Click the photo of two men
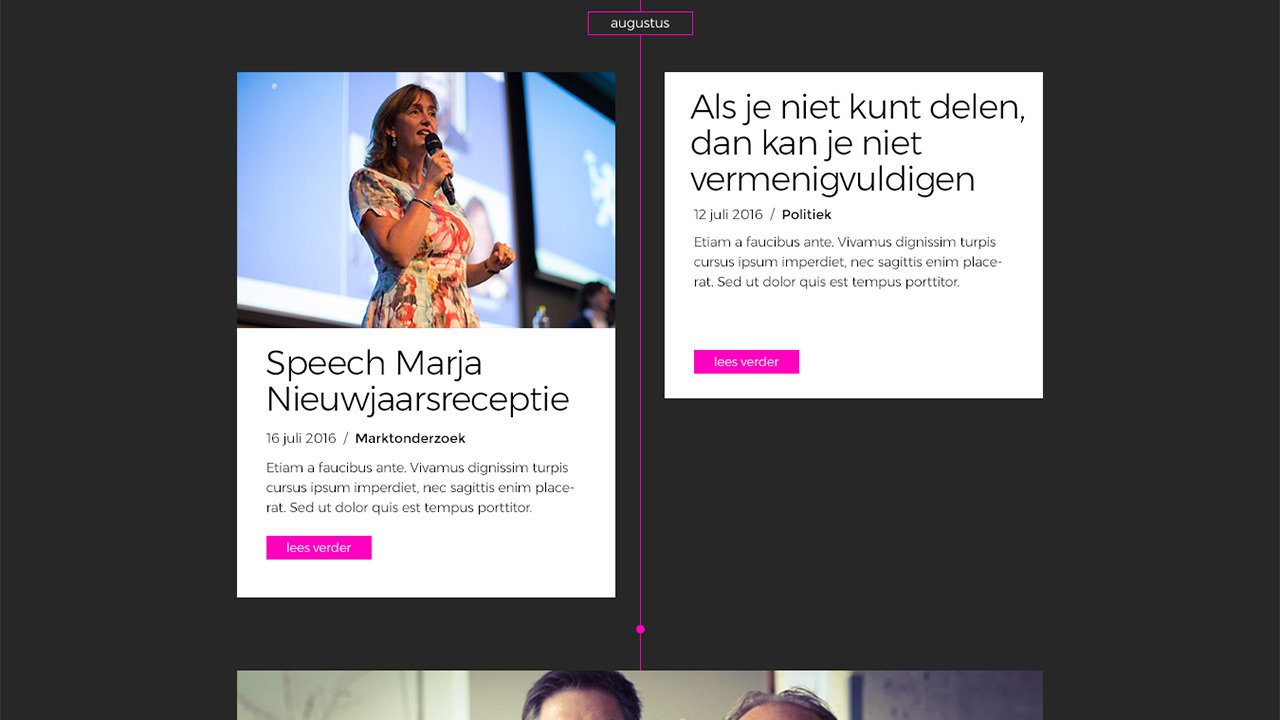The width and height of the screenshot is (1280, 720). point(640,695)
